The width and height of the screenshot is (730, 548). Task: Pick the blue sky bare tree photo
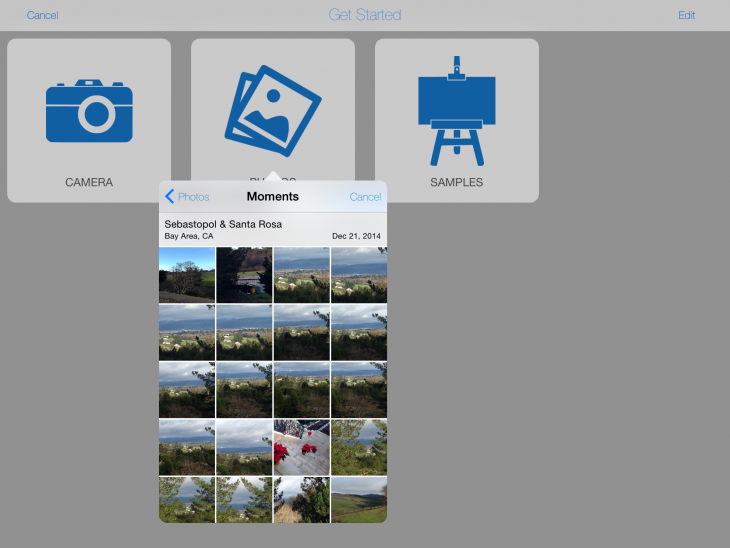click(x=187, y=275)
